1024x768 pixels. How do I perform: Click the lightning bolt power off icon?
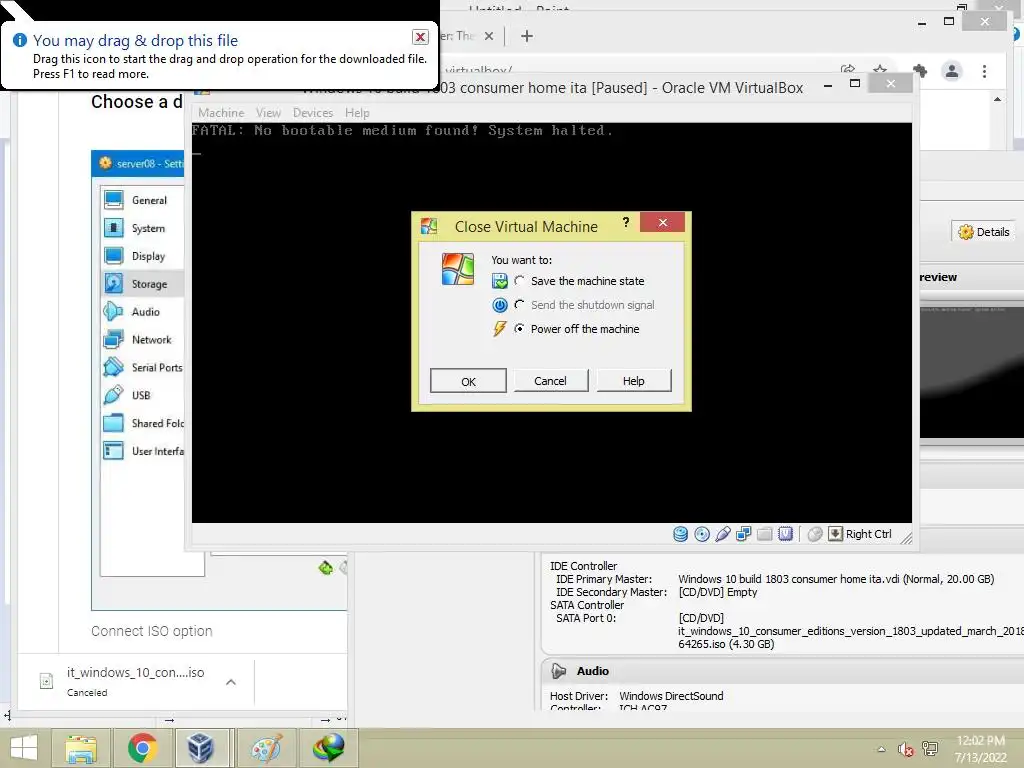tap(500, 328)
